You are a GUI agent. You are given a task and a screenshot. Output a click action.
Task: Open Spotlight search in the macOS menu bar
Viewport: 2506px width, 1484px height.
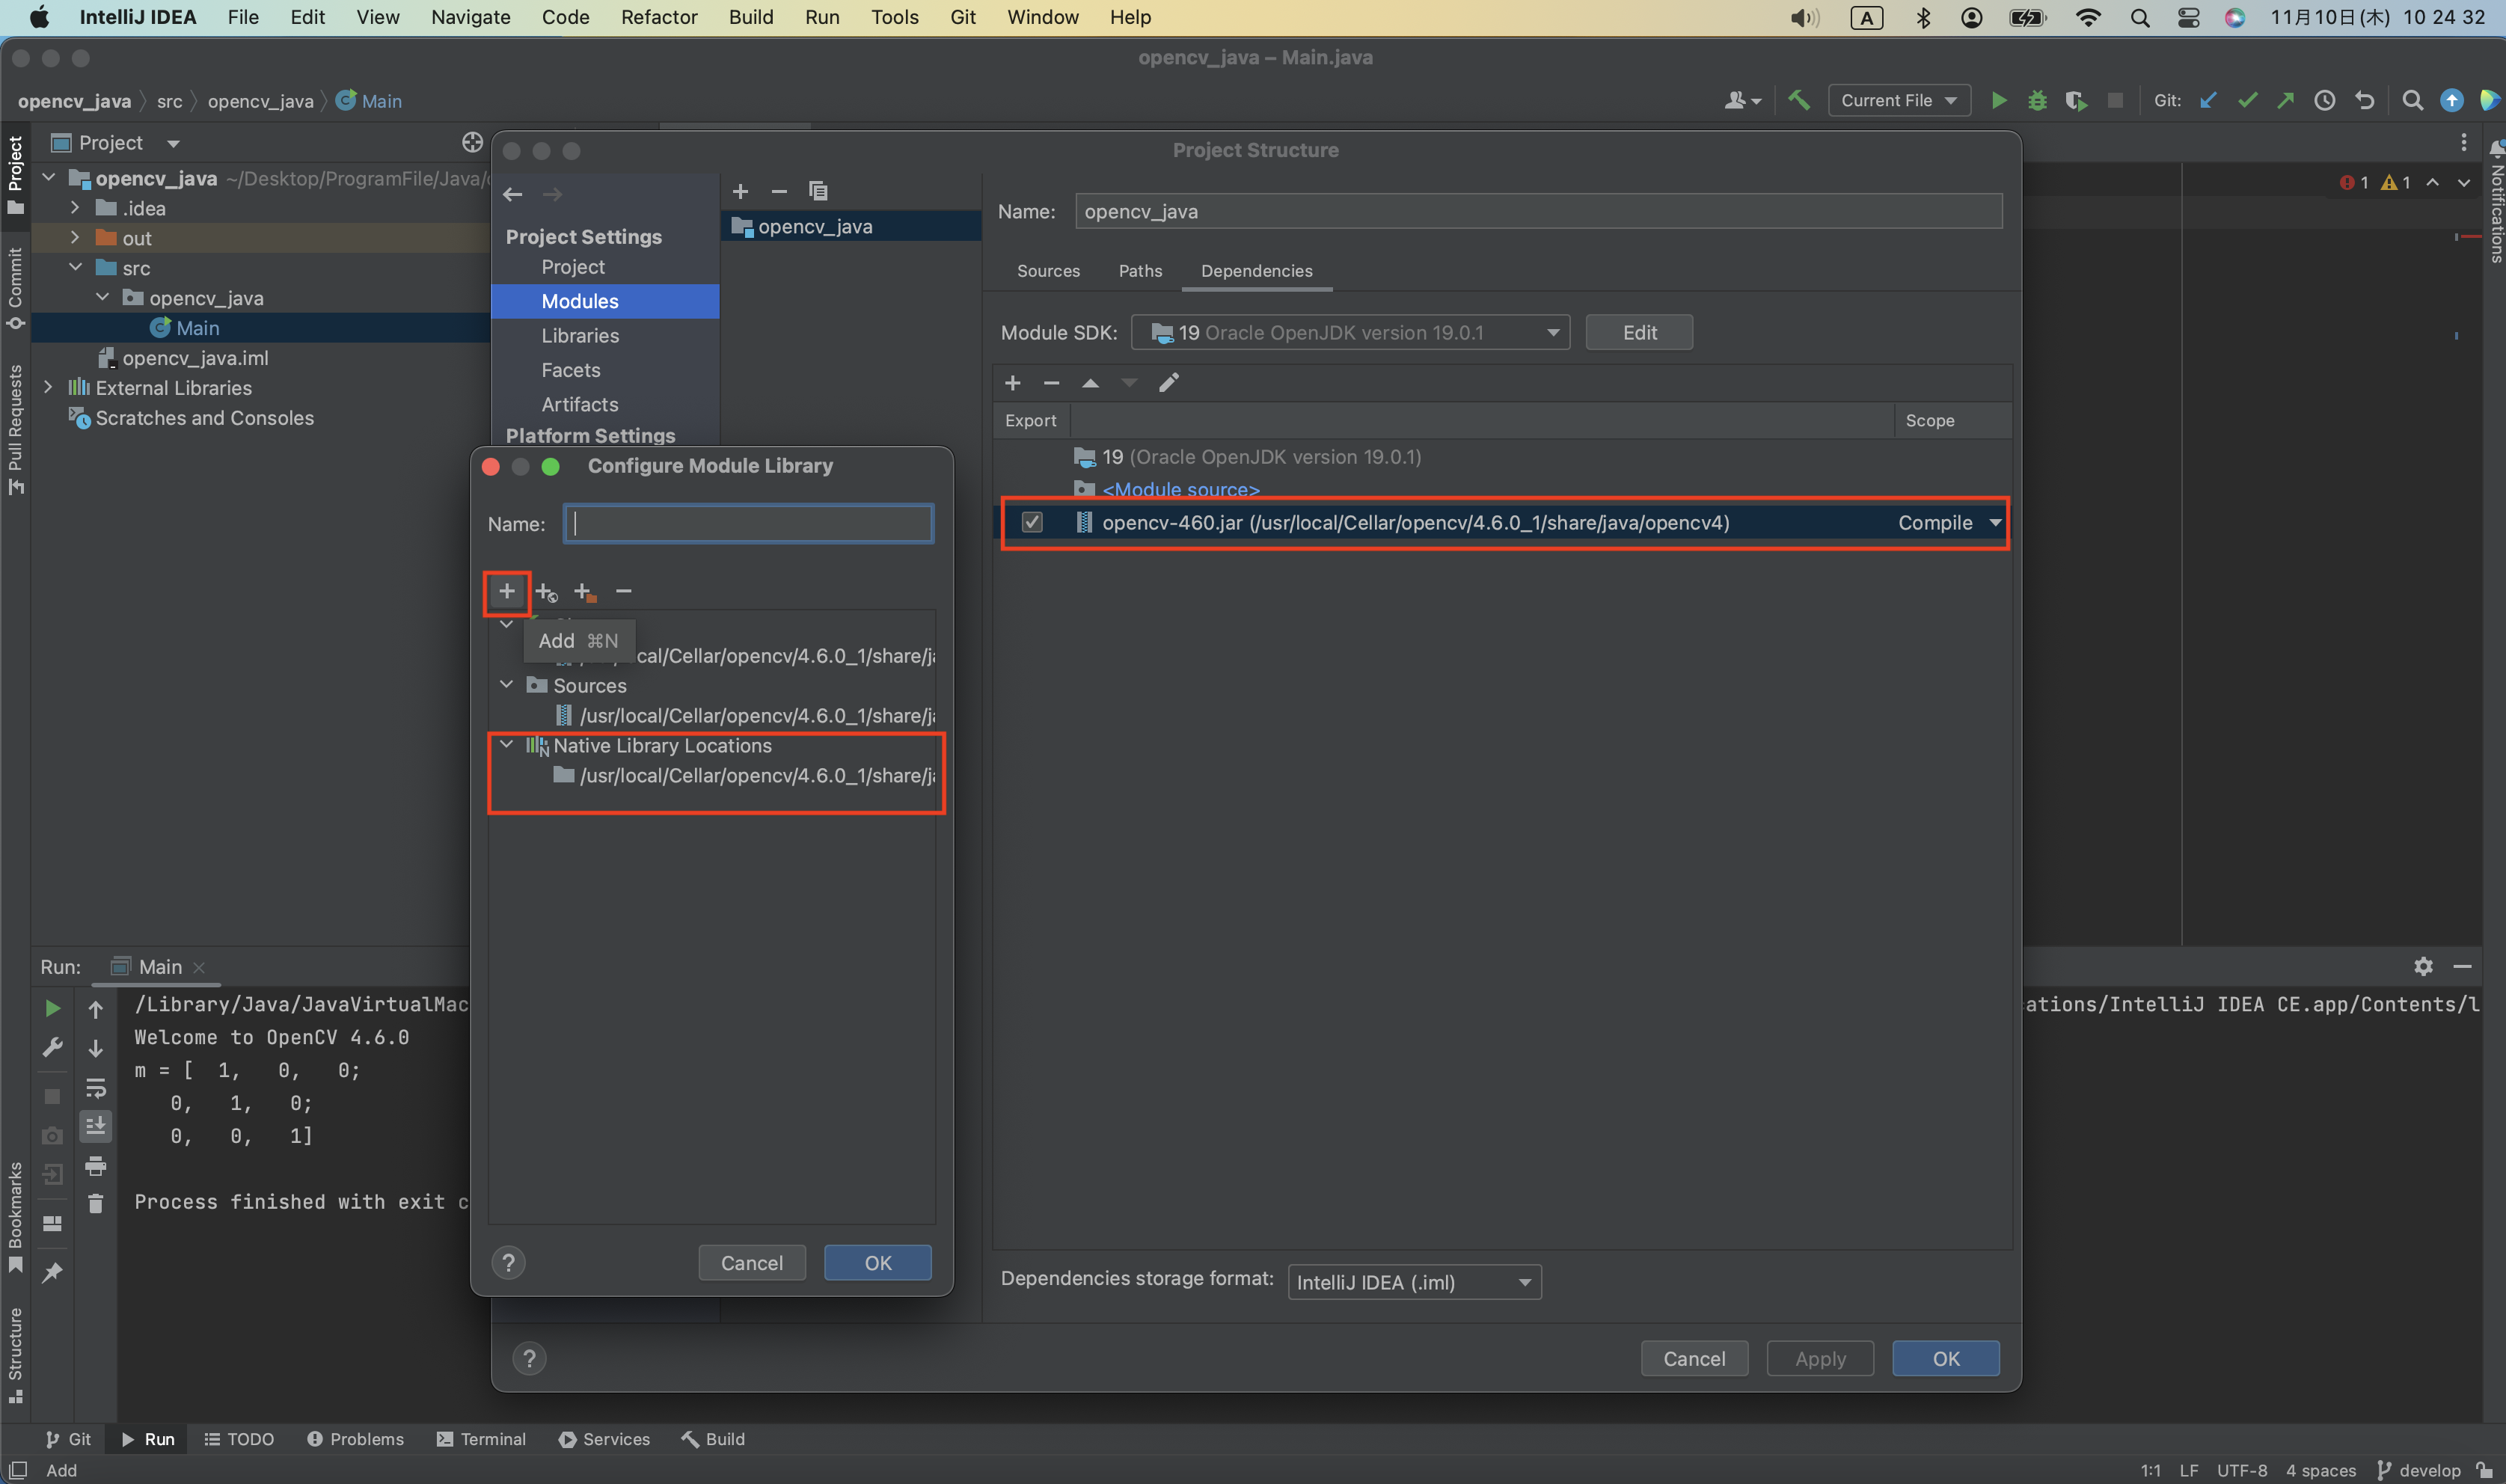2139,17
